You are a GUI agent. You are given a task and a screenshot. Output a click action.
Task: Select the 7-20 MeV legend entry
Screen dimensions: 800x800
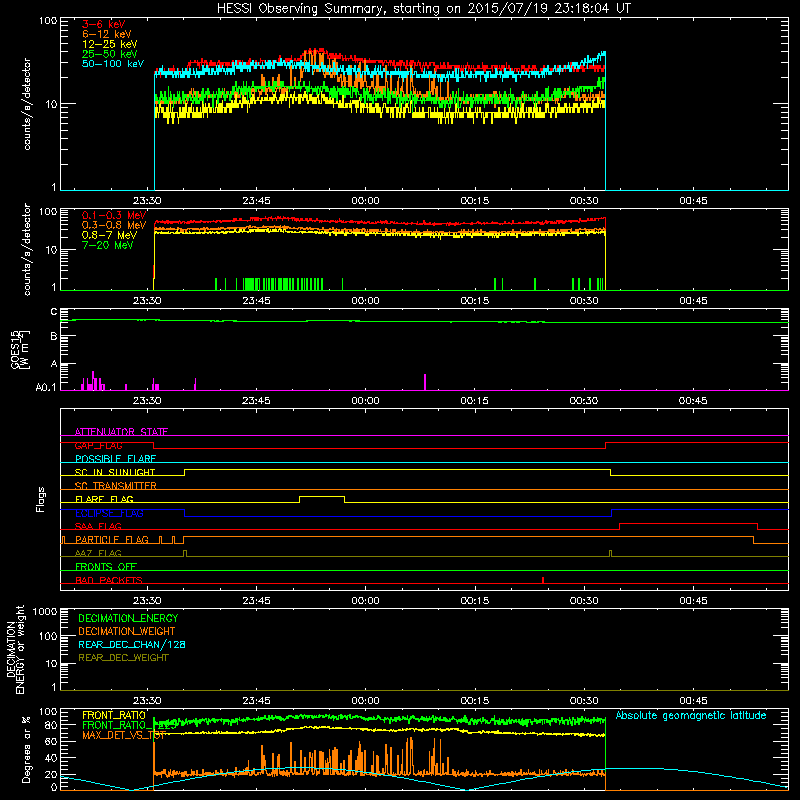(x=108, y=245)
